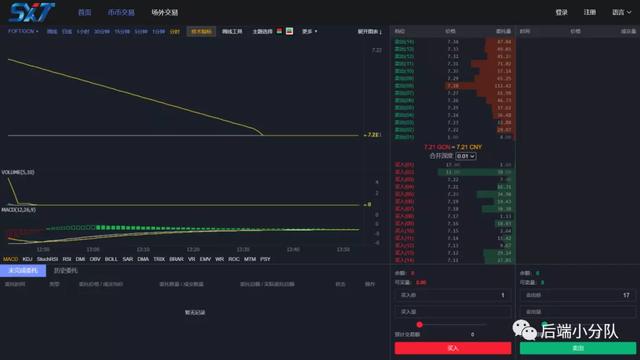Click the 登录 login link
Image resolution: width=640 pixels, height=360 pixels.
tap(562, 13)
